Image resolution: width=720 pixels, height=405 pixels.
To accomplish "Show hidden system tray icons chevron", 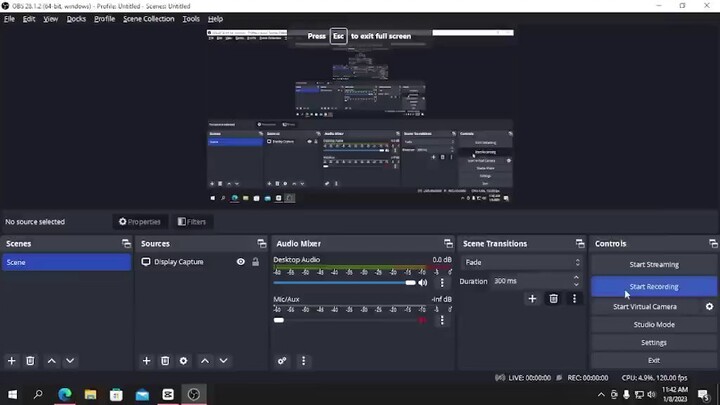I will (x=601, y=394).
